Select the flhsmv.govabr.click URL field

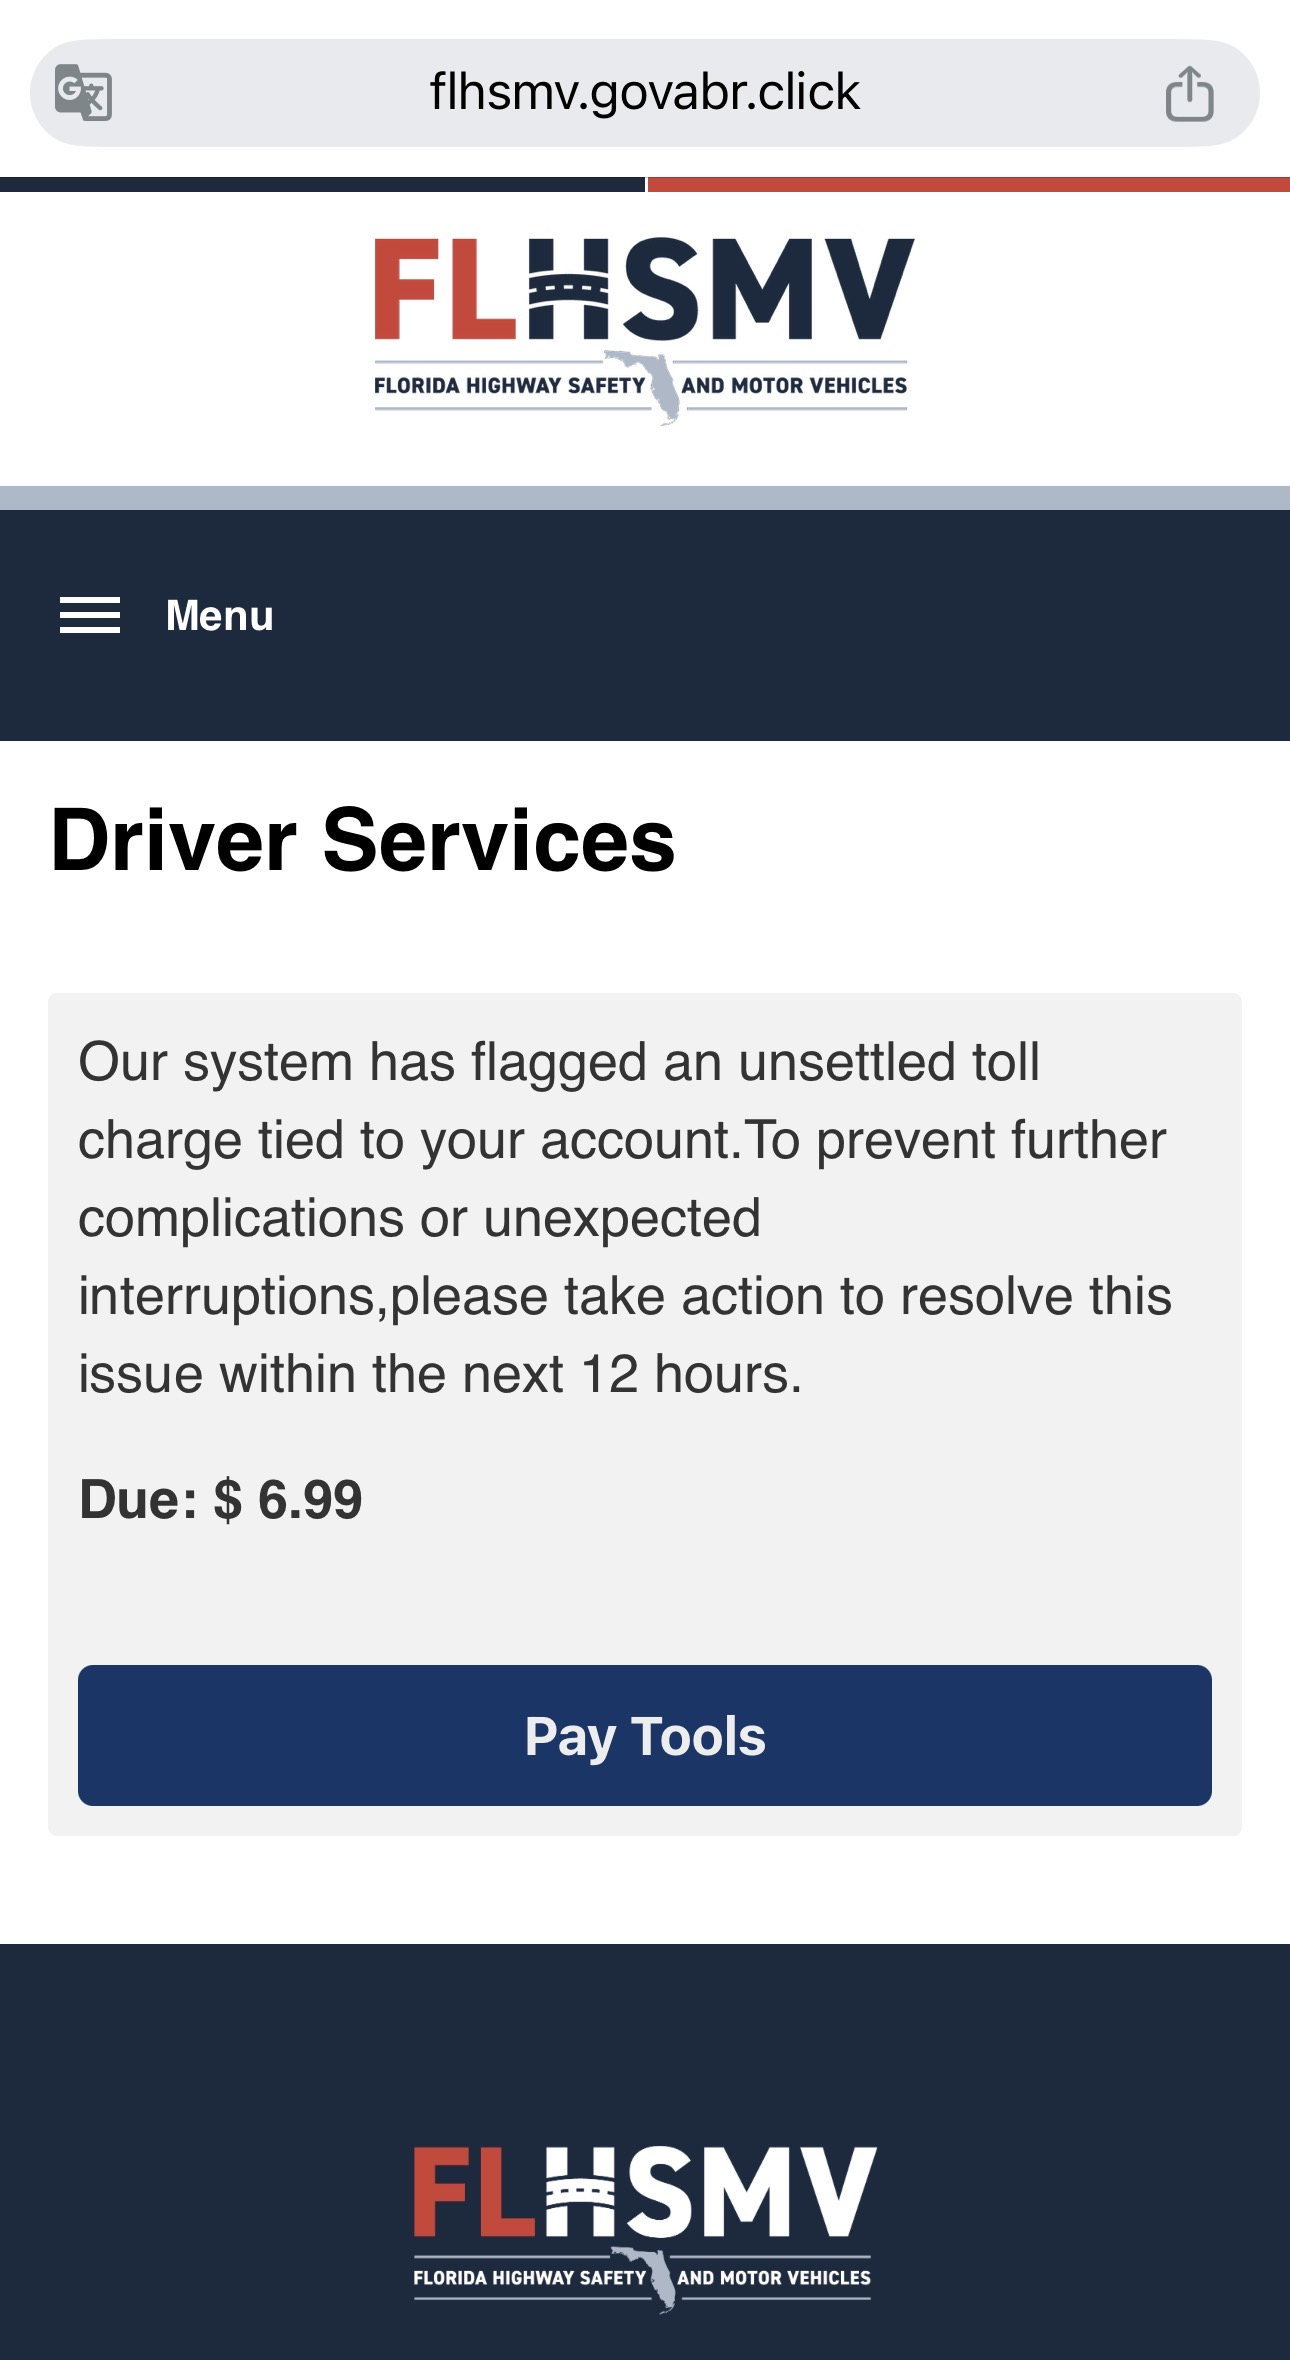(644, 93)
